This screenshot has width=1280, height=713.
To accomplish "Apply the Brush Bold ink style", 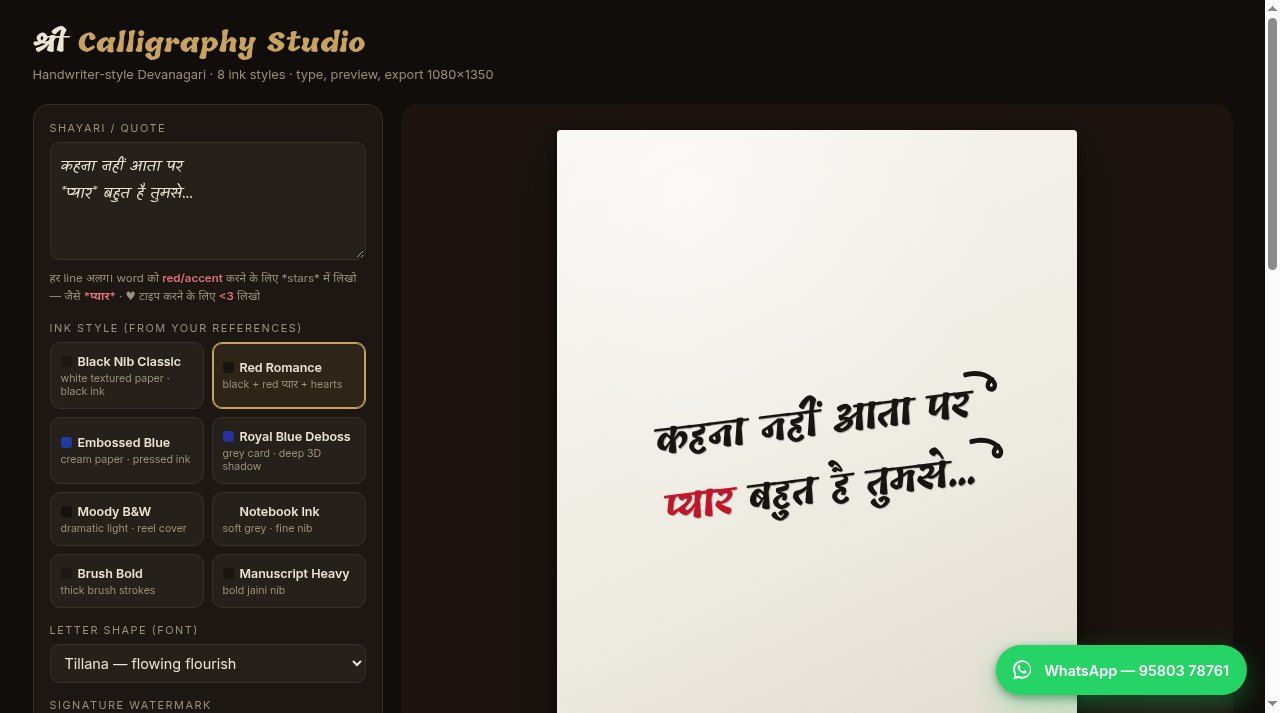I will click(127, 581).
